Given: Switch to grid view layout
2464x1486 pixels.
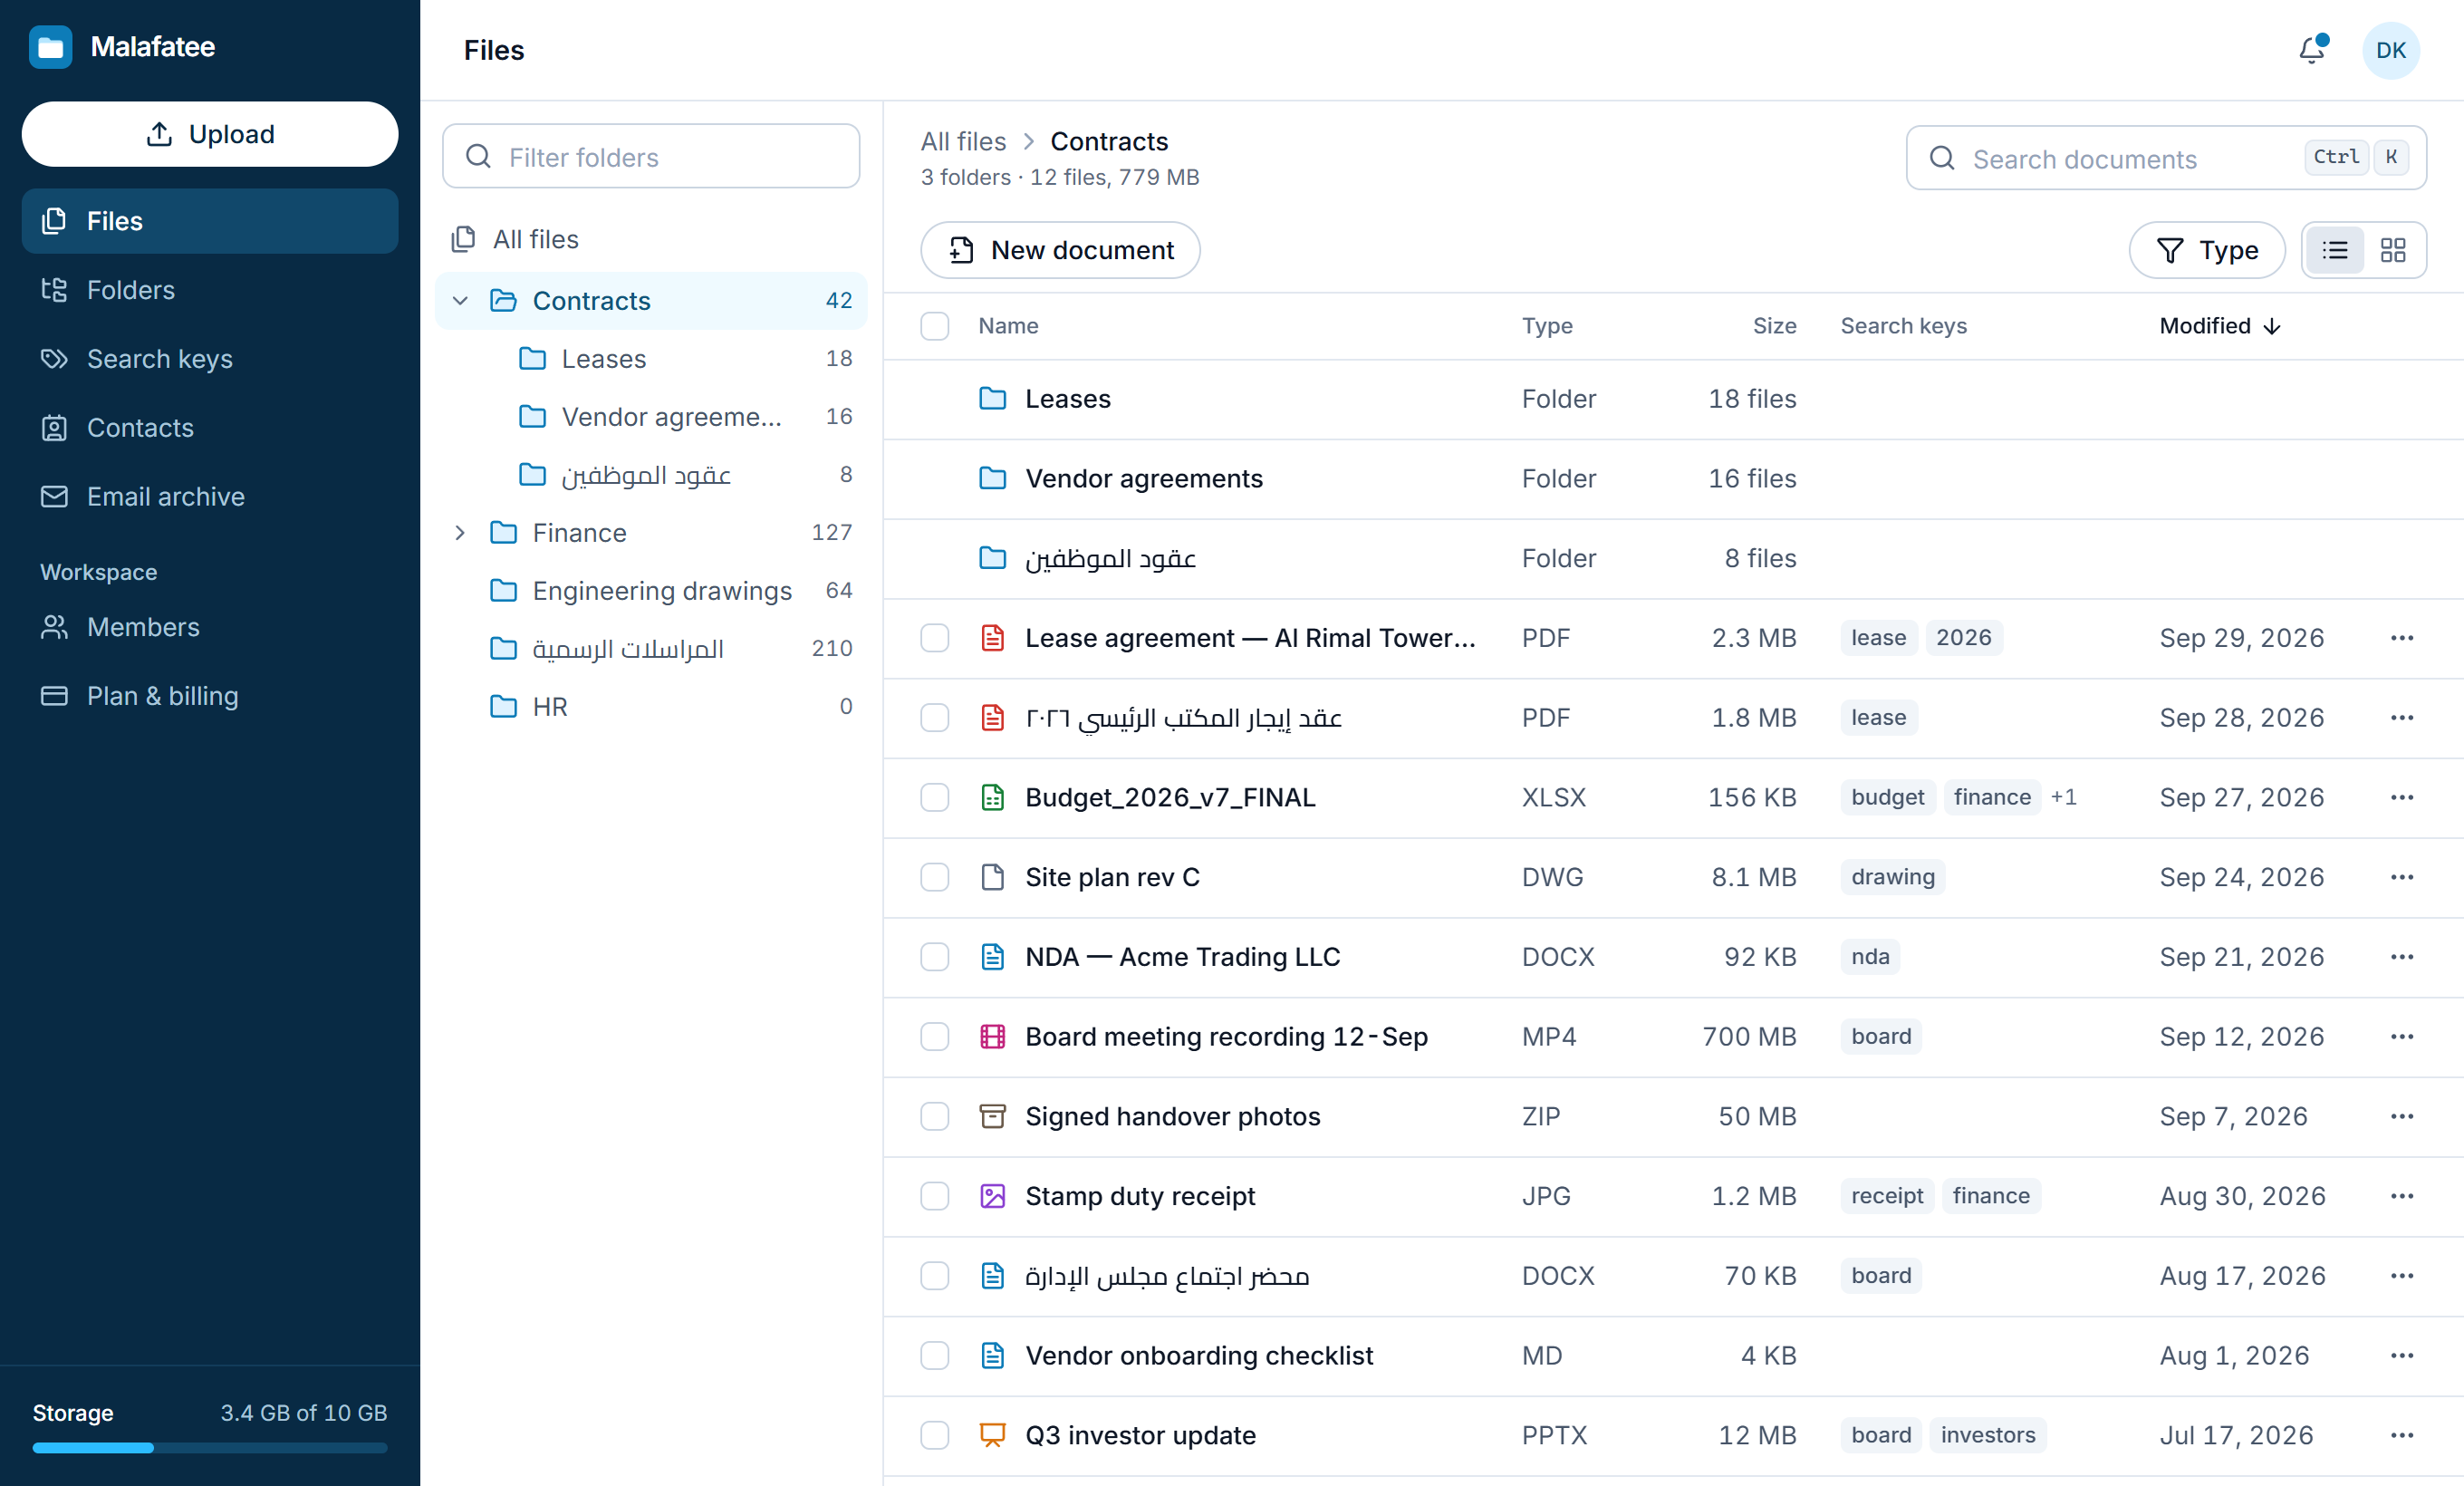Looking at the screenshot, I should tap(2392, 250).
